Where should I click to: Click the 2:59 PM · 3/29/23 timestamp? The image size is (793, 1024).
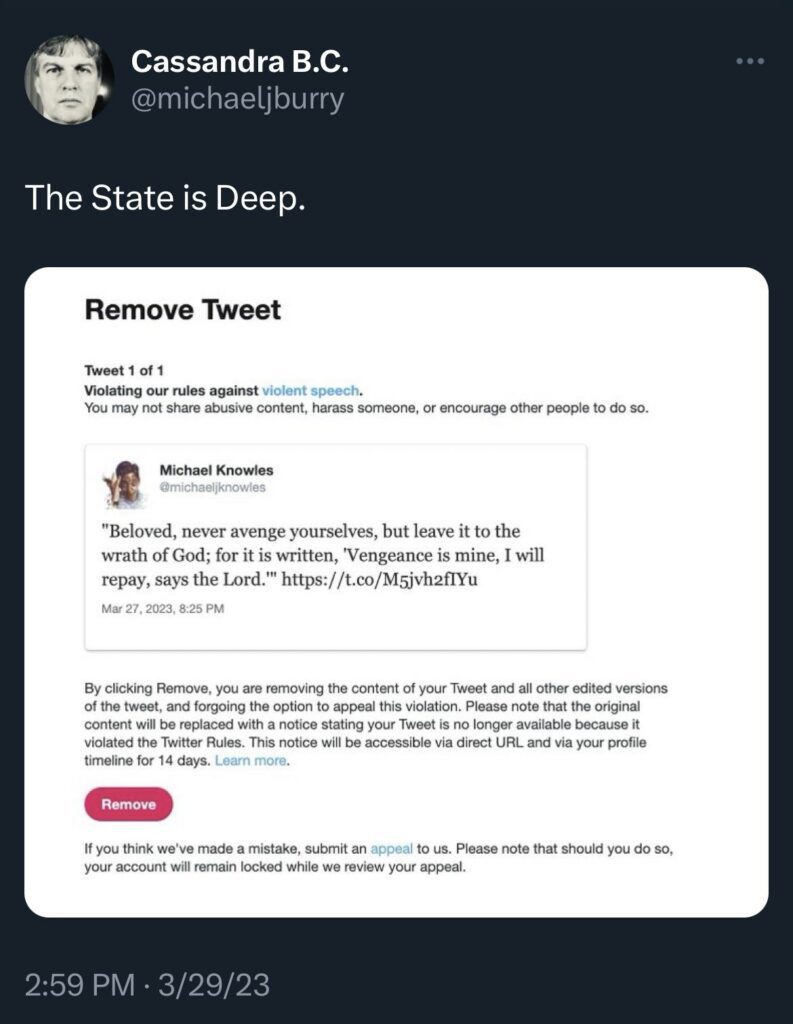(146, 985)
